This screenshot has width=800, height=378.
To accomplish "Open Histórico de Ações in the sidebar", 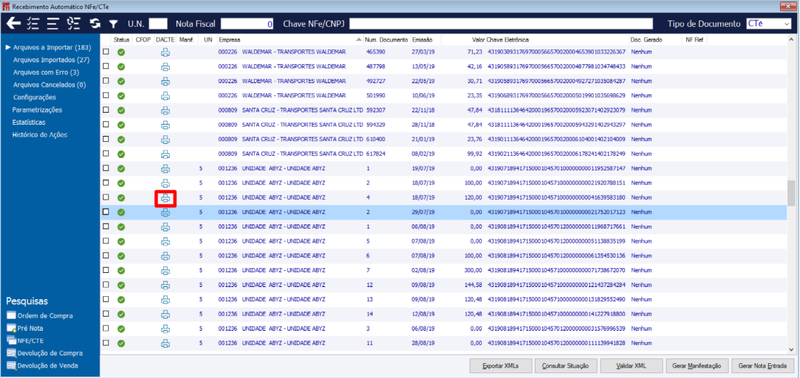I will click(40, 135).
